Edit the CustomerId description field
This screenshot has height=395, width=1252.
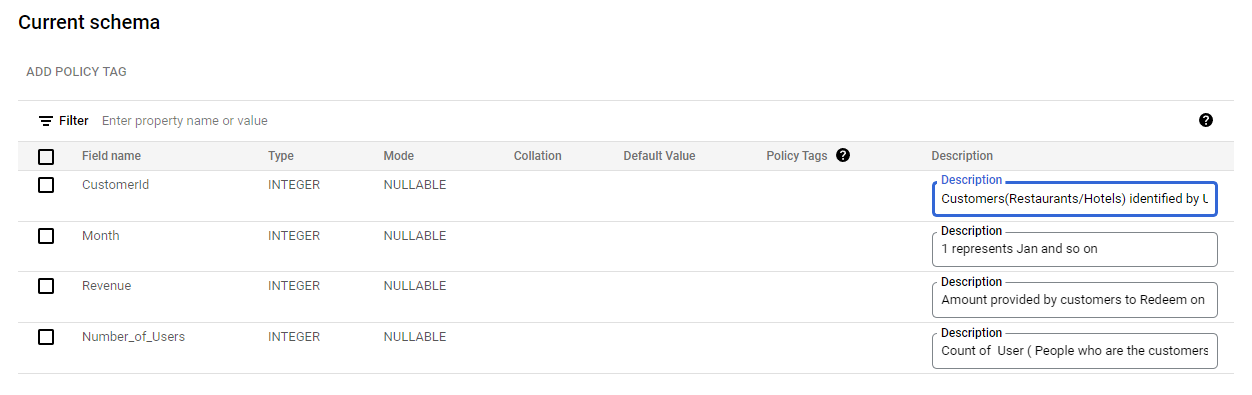point(1075,199)
